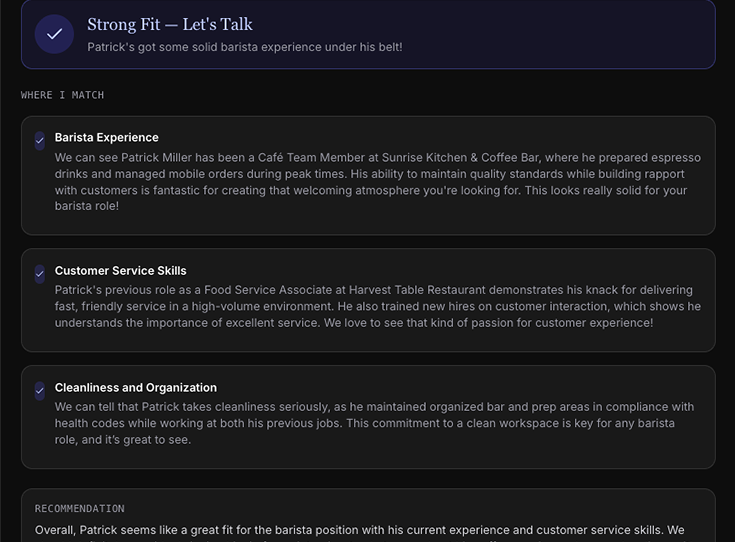Select the "Strong Fit — Let's Talk" heading
735x542 pixels.
pyautogui.click(x=170, y=25)
